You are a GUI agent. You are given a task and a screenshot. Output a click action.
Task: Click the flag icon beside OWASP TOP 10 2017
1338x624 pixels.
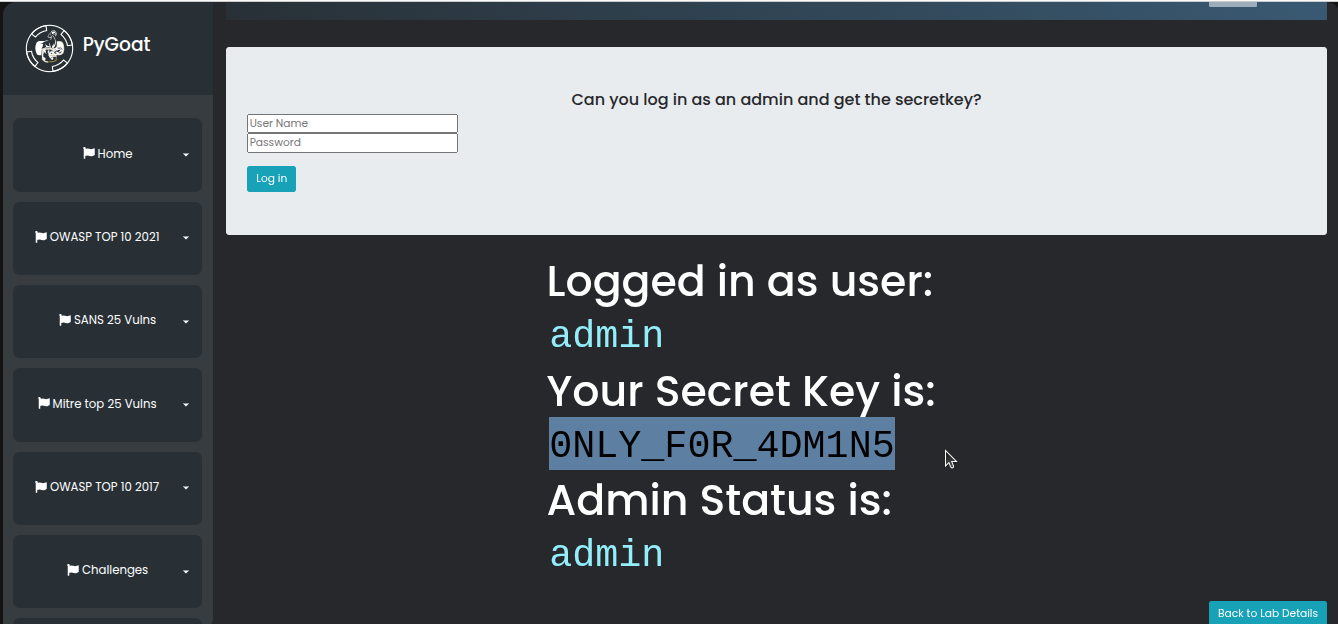click(41, 487)
